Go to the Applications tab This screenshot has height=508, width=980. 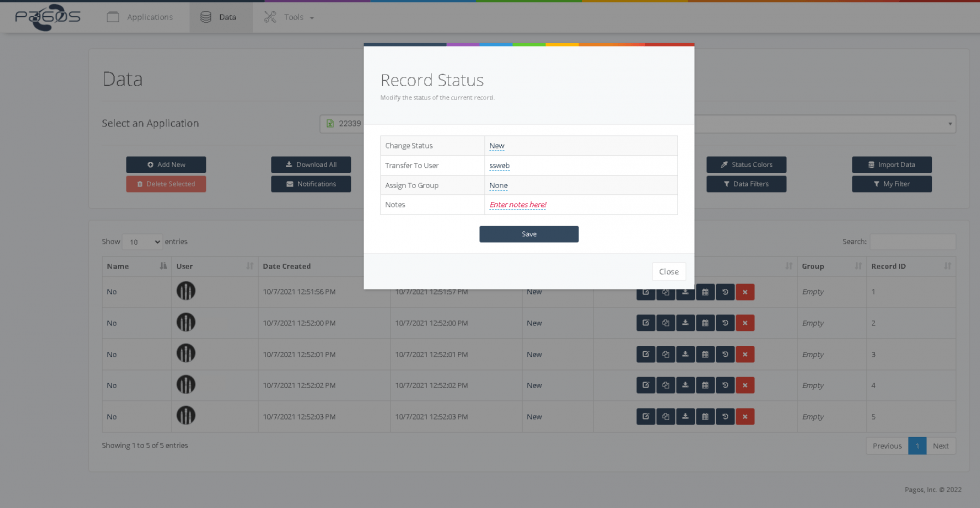[140, 17]
